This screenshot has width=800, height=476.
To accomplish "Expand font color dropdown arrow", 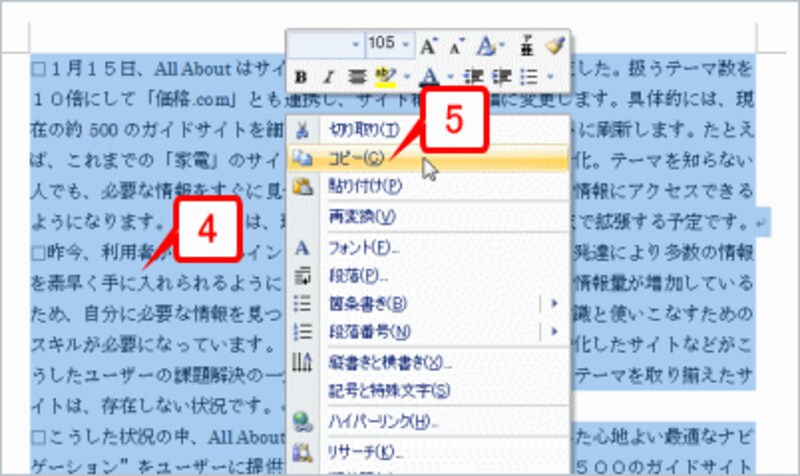I will coord(449,77).
